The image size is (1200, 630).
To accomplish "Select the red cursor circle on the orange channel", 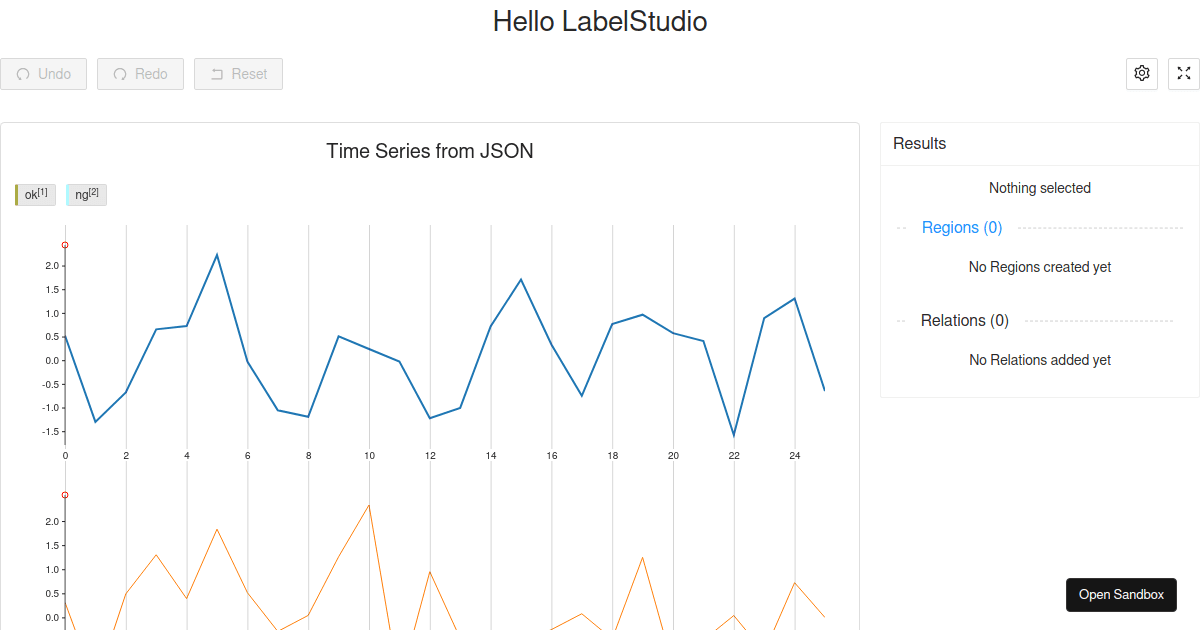I will coord(64,493).
